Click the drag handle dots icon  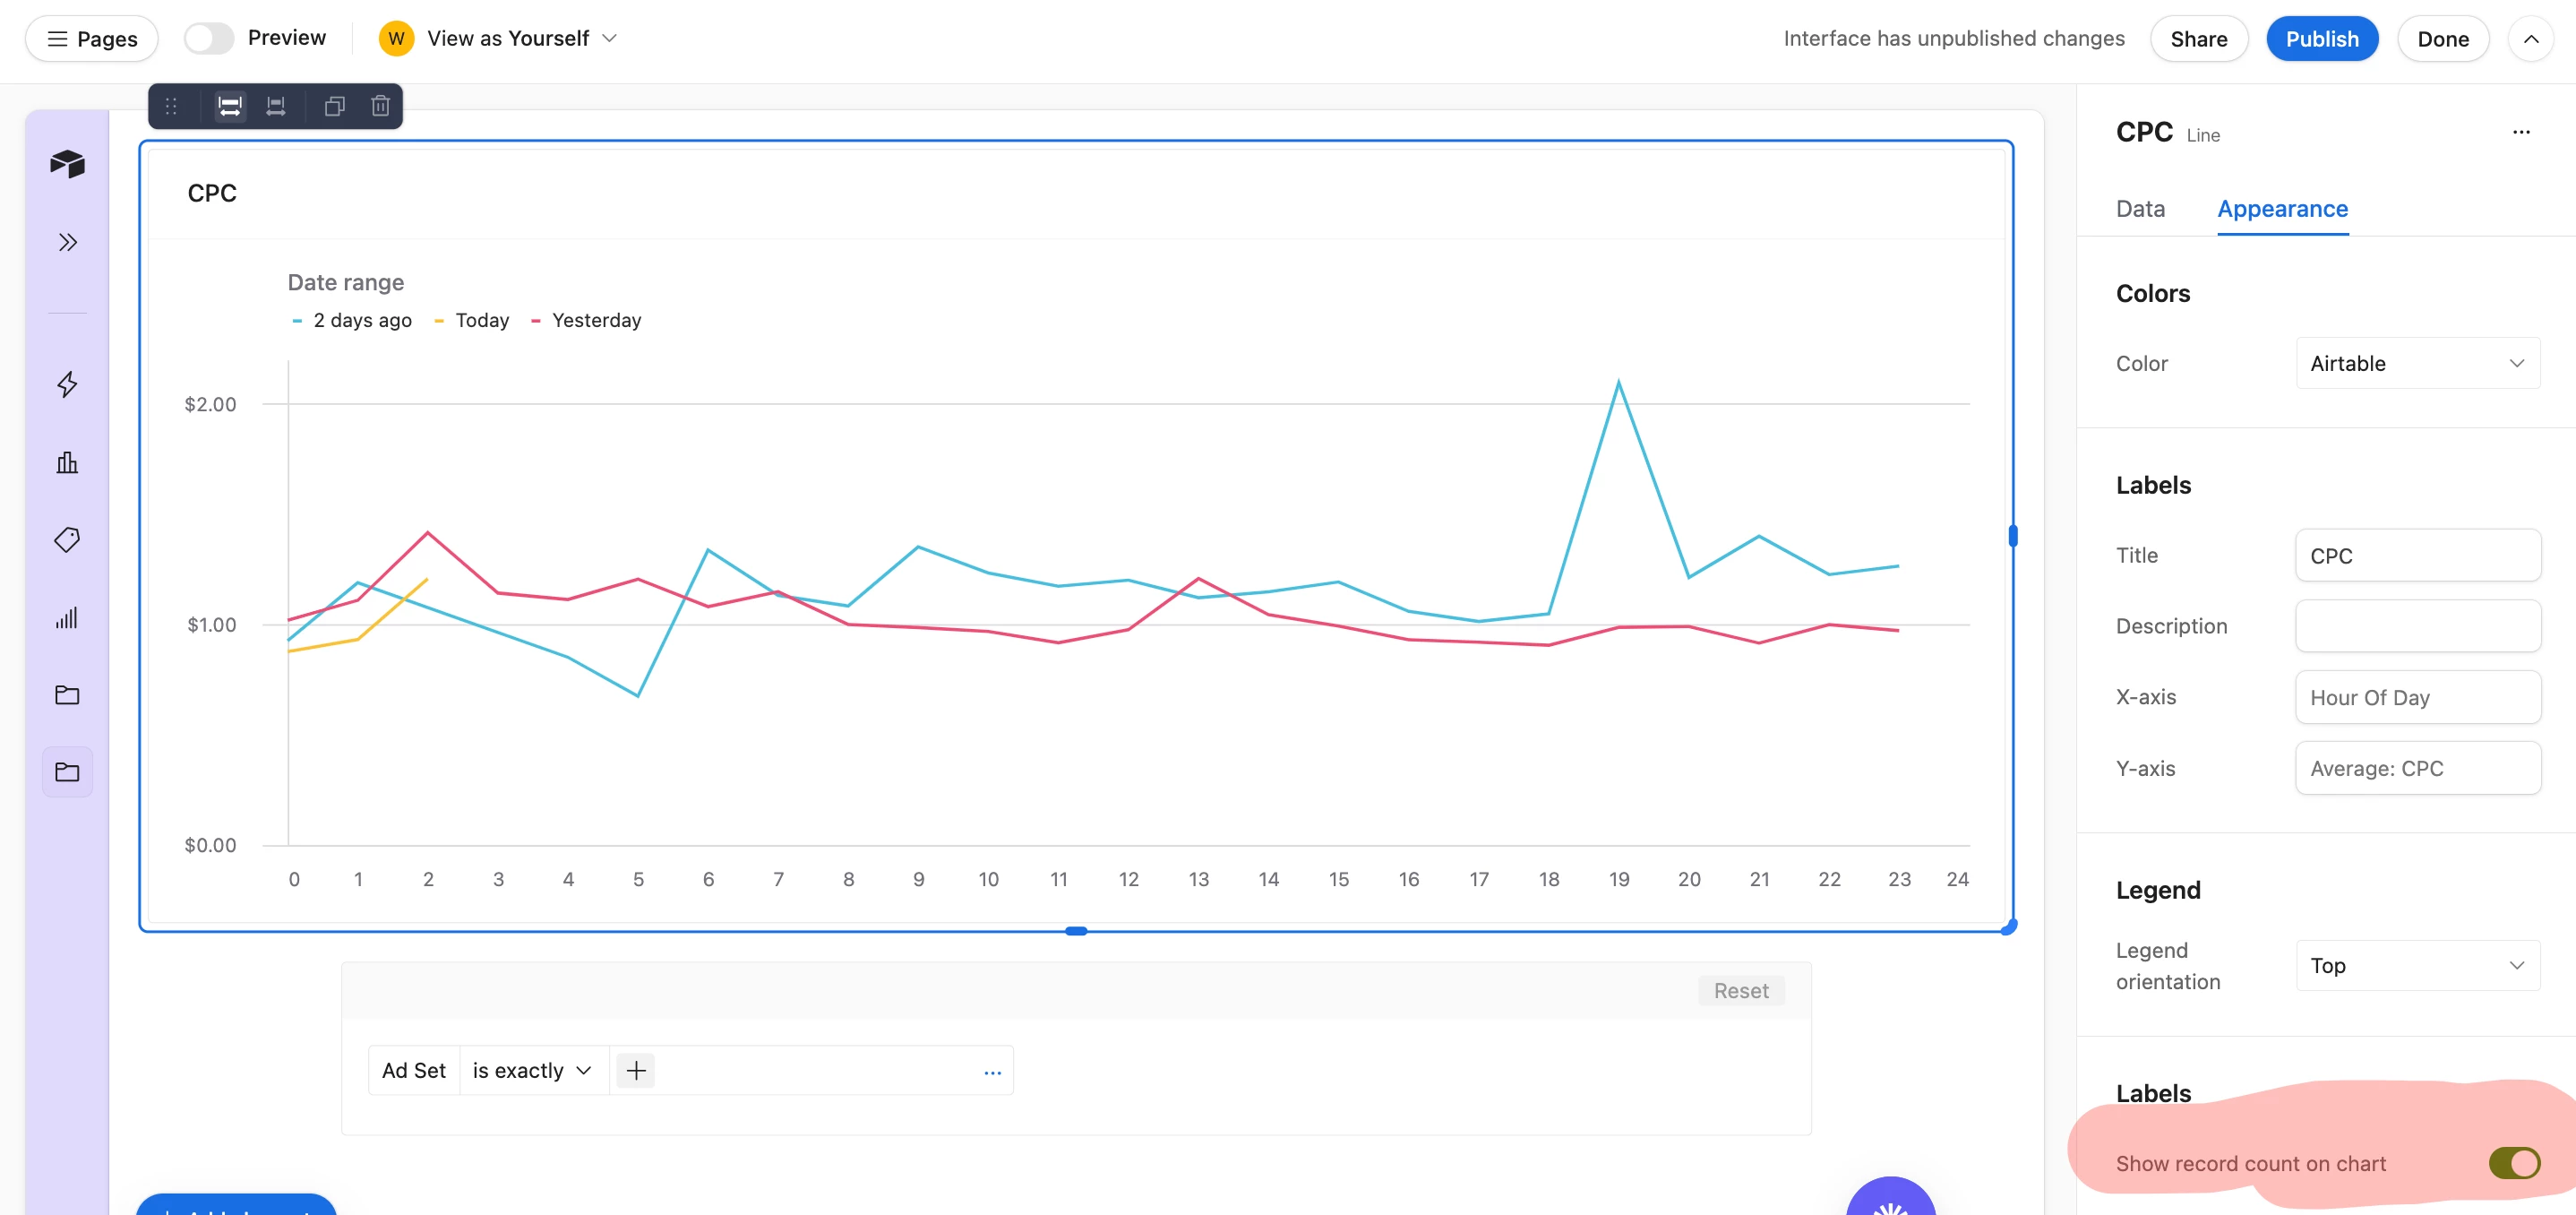click(x=171, y=106)
